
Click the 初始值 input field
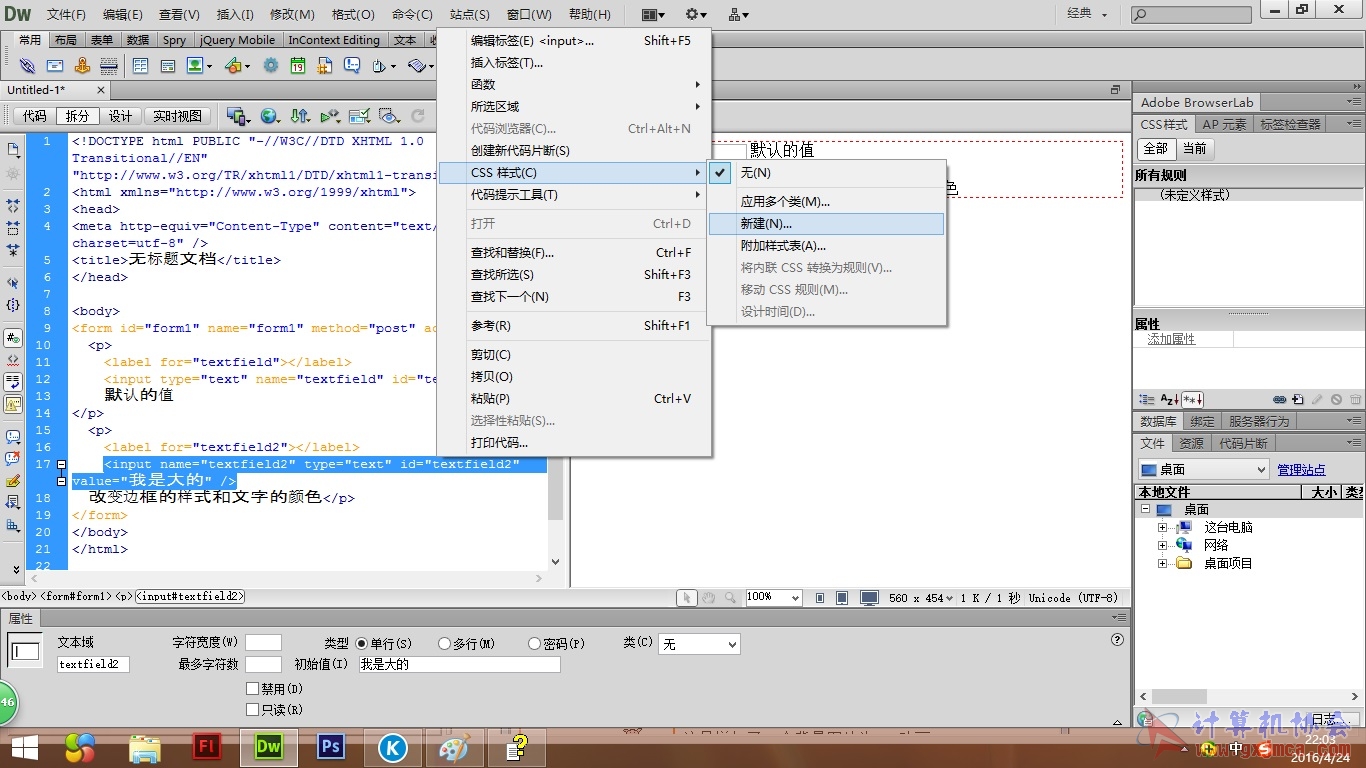(x=459, y=664)
